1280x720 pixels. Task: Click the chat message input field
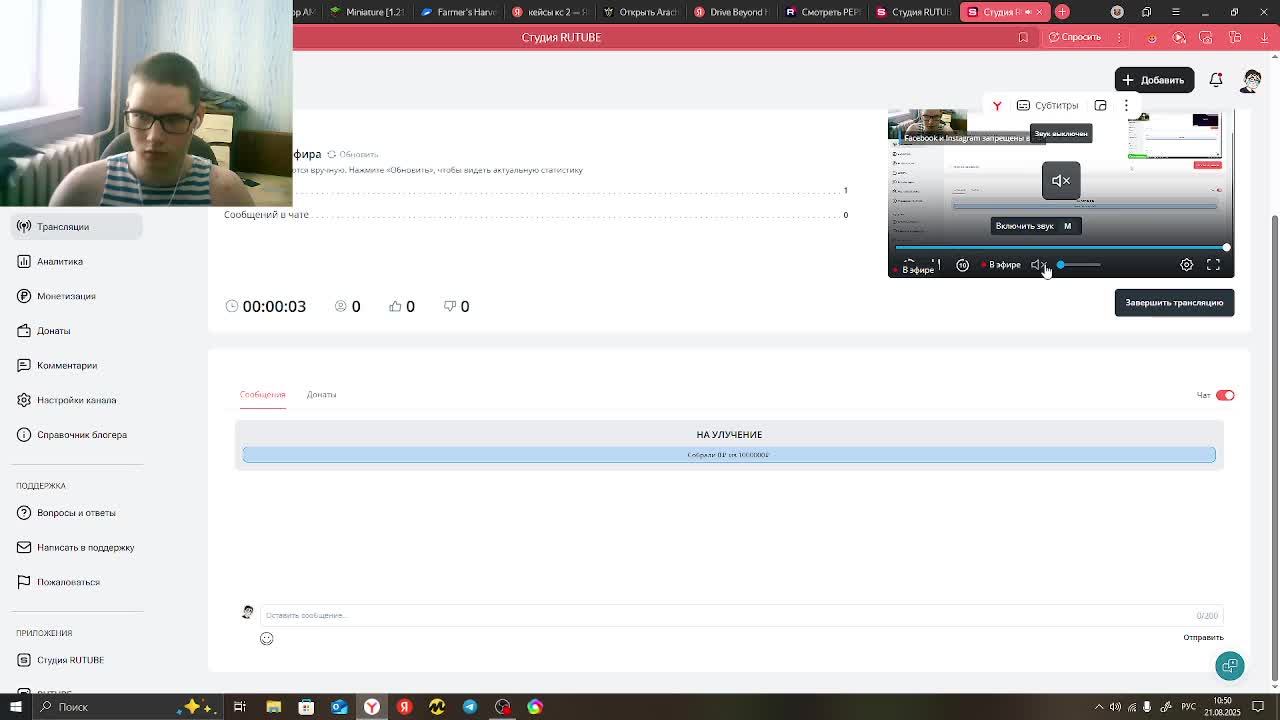[740, 615]
